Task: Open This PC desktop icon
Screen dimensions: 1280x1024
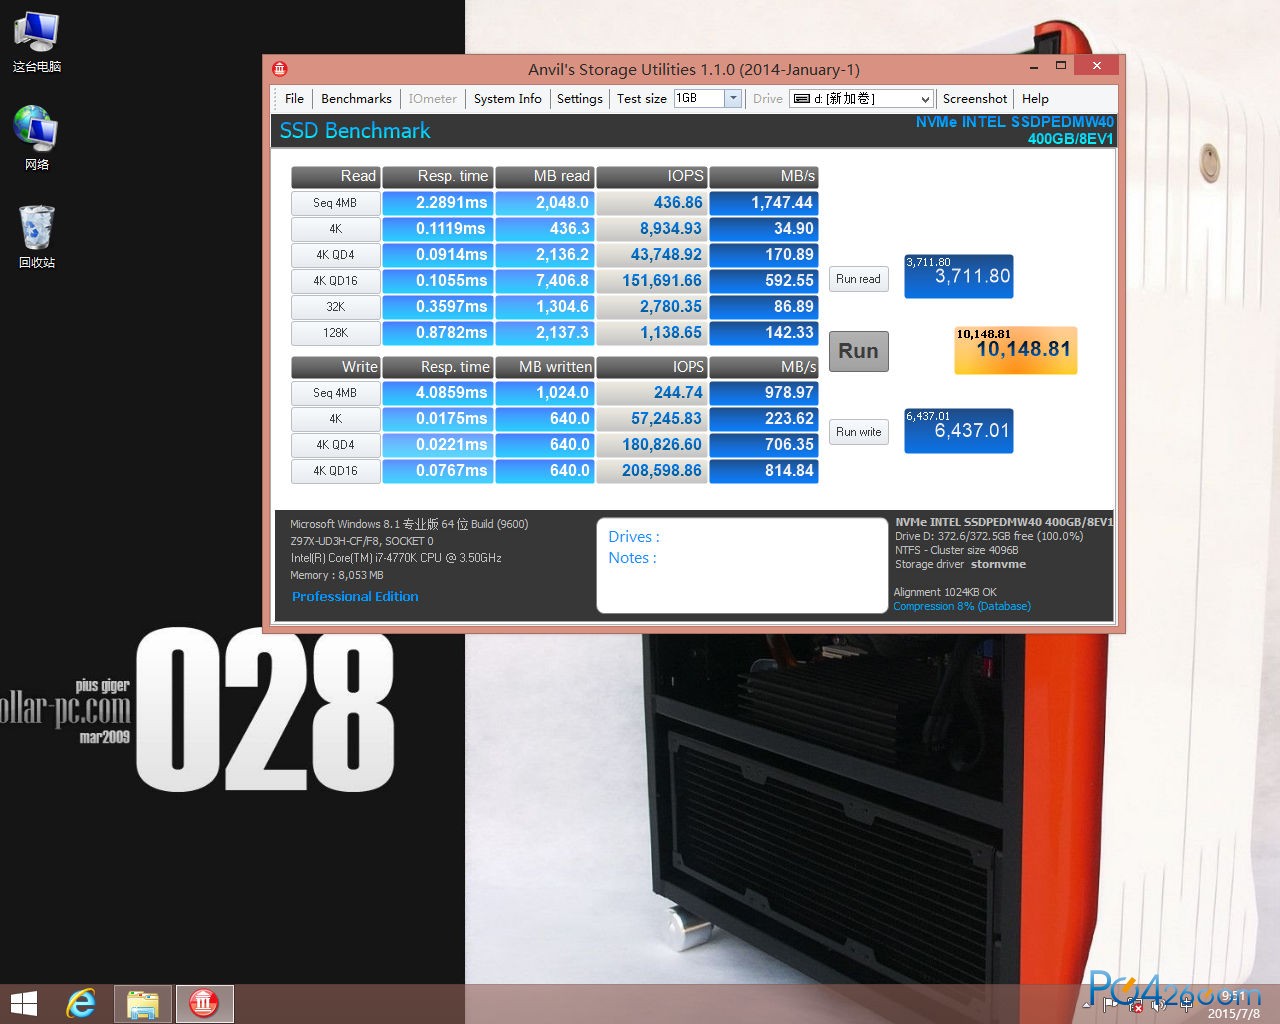Action: (37, 42)
